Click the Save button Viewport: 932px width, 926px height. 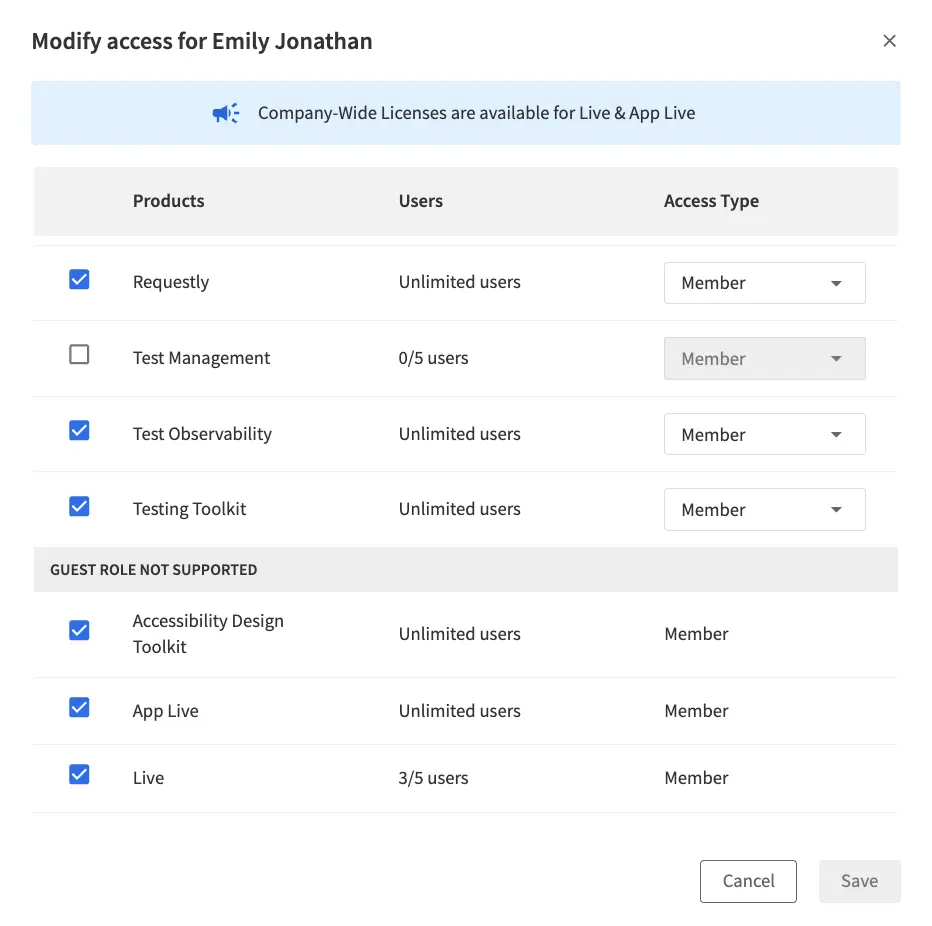coord(859,881)
